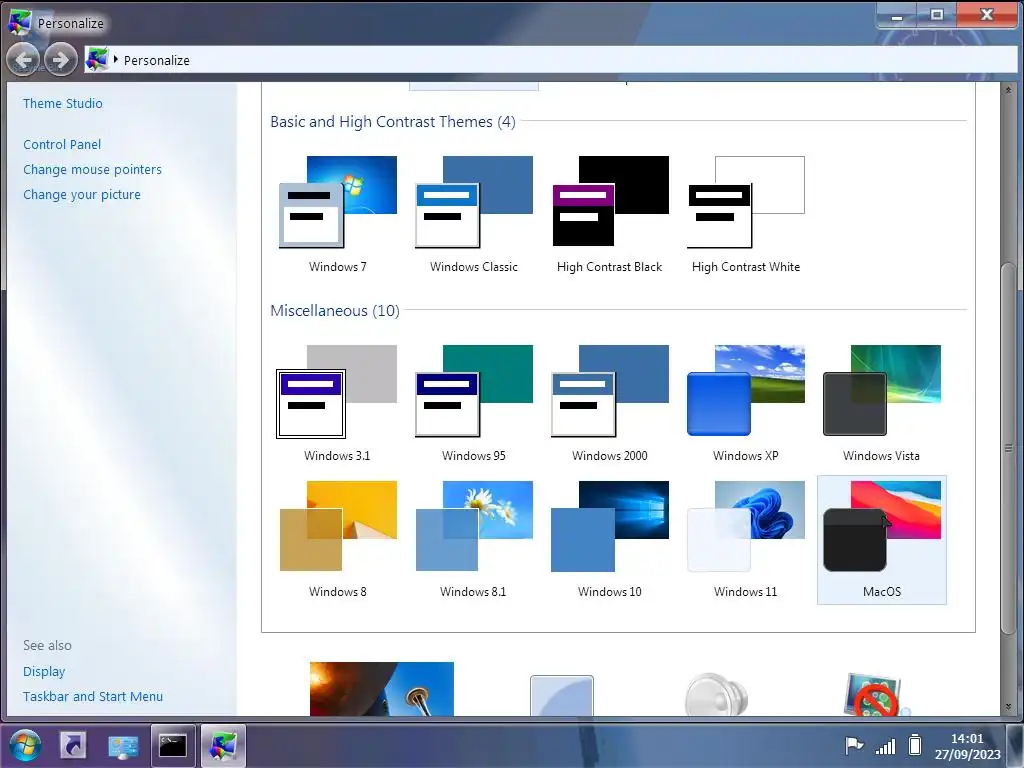Open the control panel taskbar icon
Screen dimensions: 1024x768
(x=123, y=746)
